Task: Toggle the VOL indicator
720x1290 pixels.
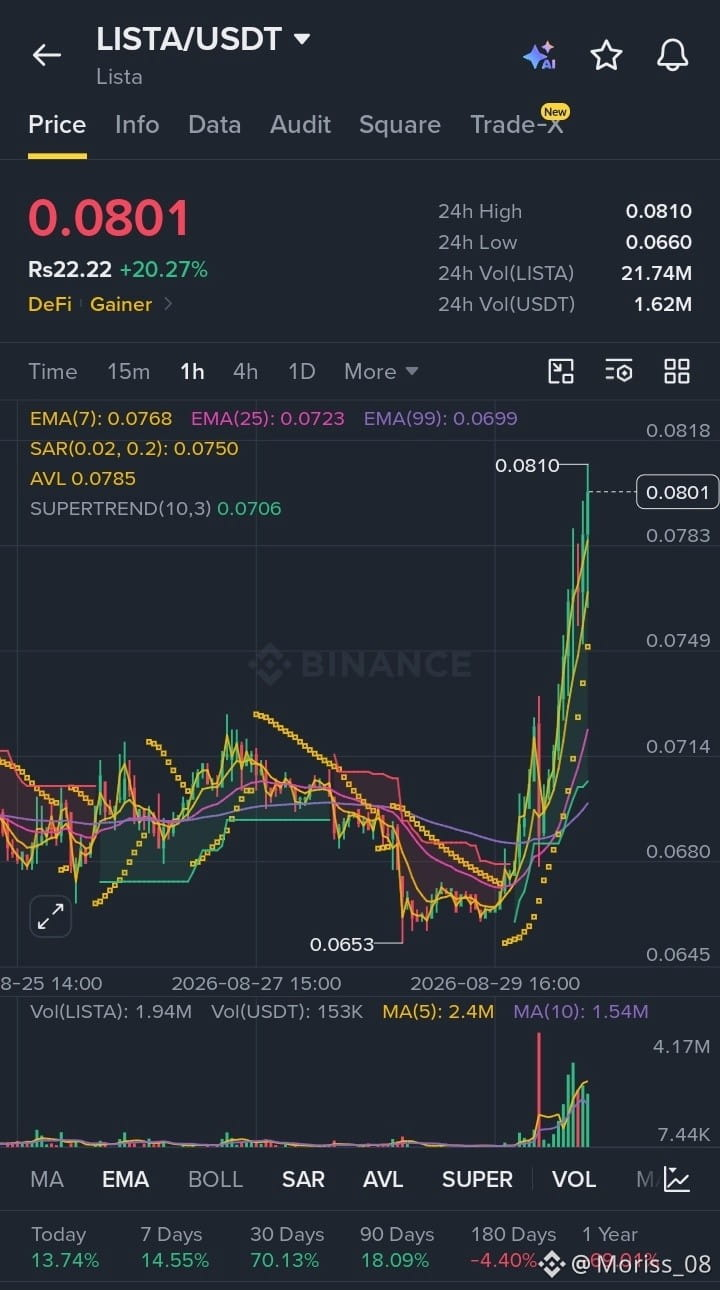Action: coord(574,1179)
